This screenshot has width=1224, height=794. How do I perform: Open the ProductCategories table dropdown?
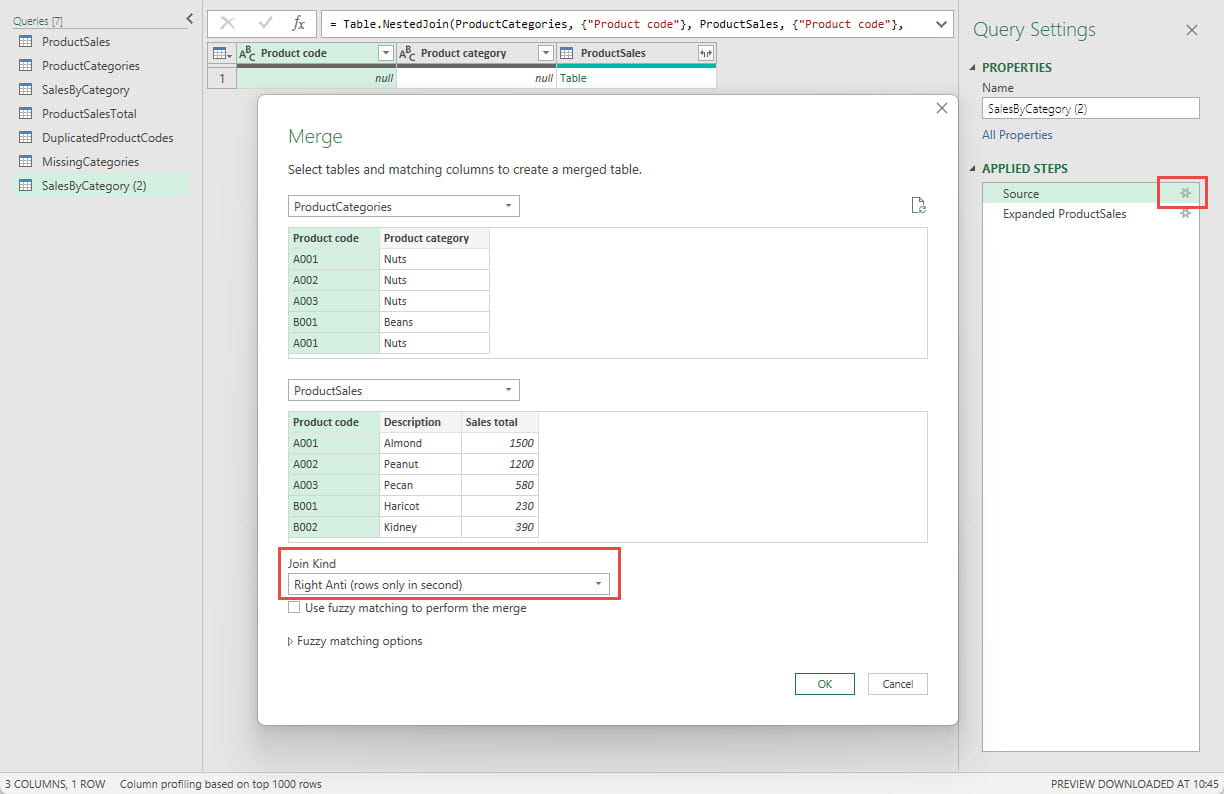point(403,207)
